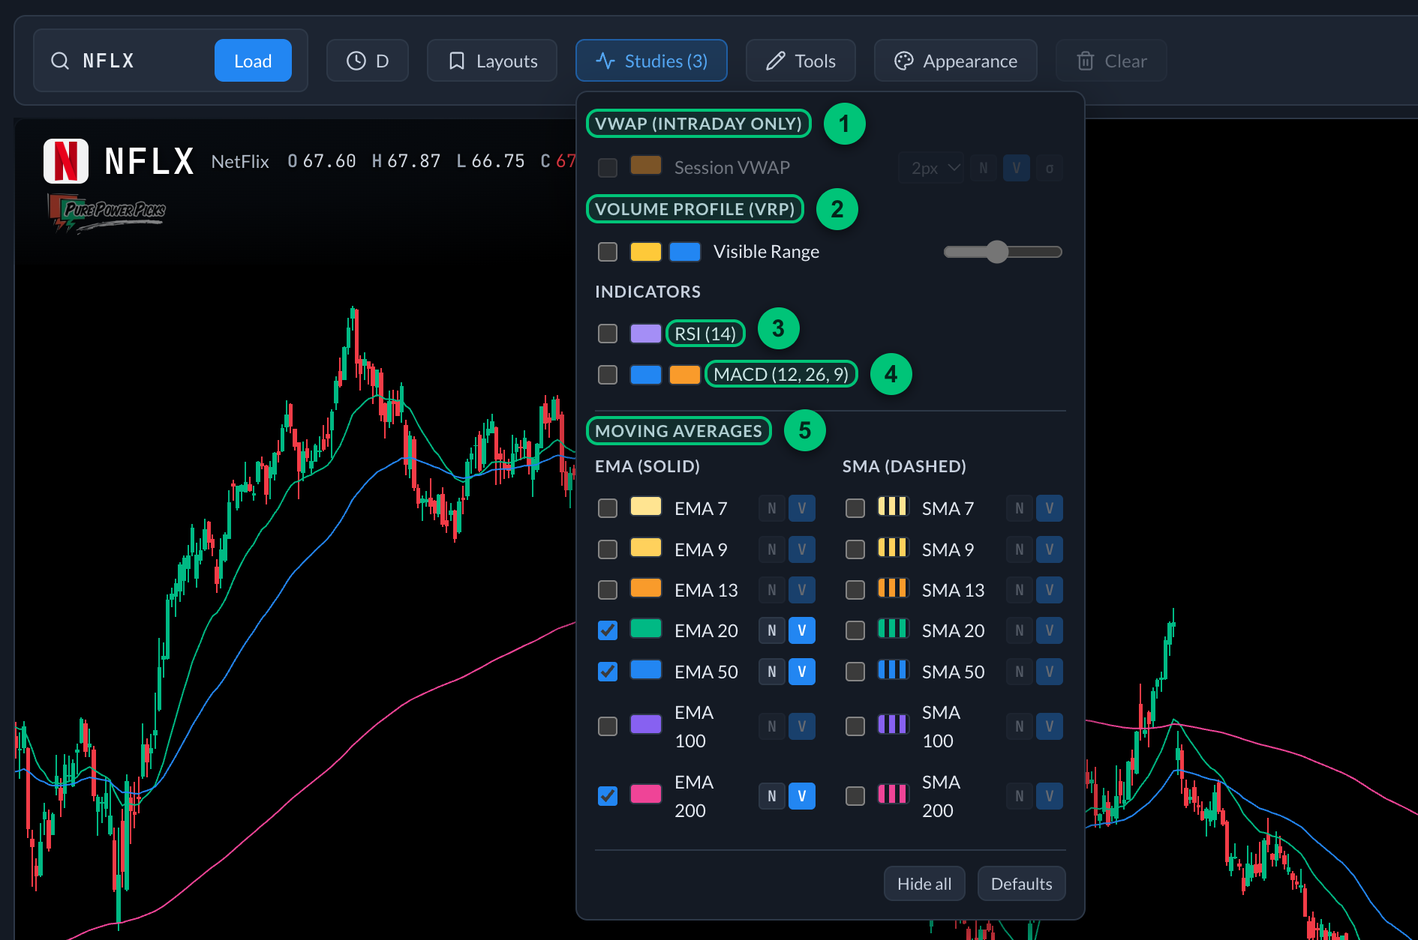Toggle the V button for EMA 20

pyautogui.click(x=802, y=631)
